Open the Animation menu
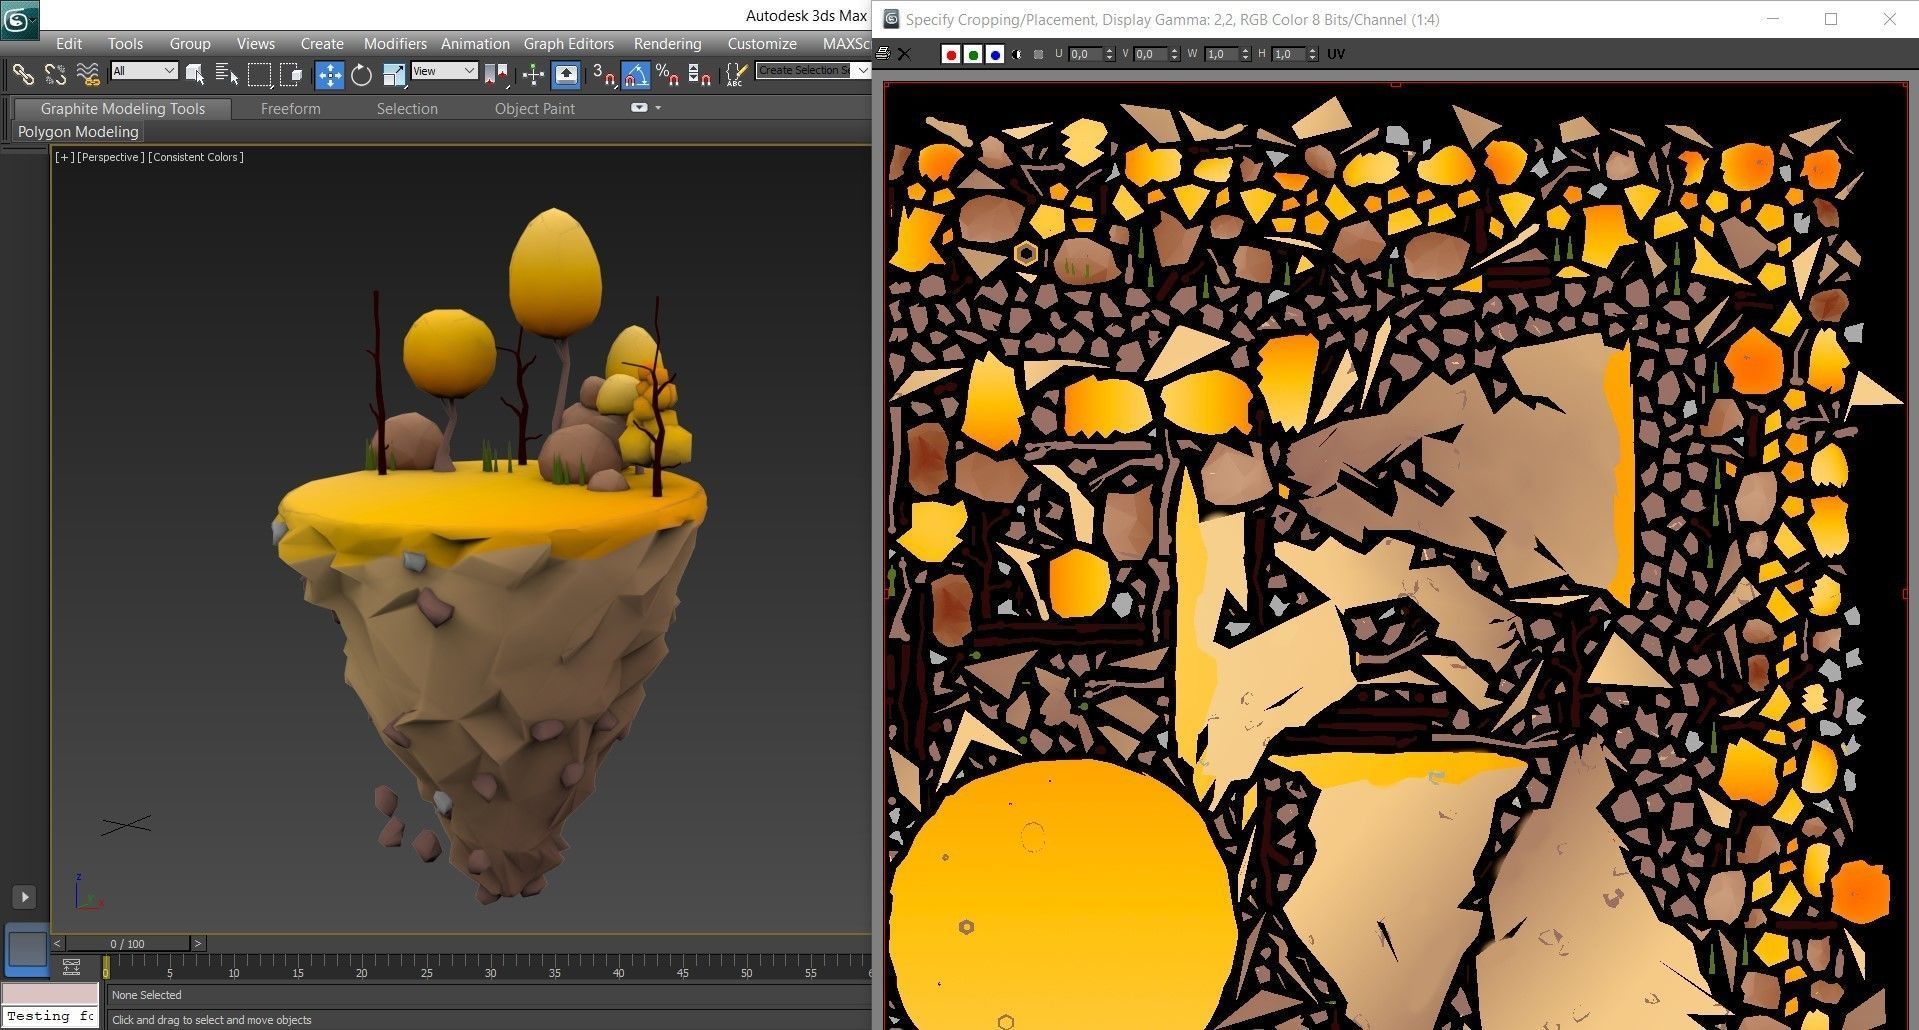The width and height of the screenshot is (1919, 1030). pyautogui.click(x=475, y=43)
